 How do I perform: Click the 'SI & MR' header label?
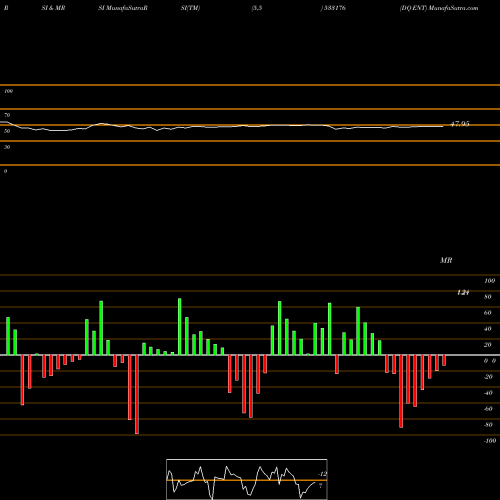point(53,8)
